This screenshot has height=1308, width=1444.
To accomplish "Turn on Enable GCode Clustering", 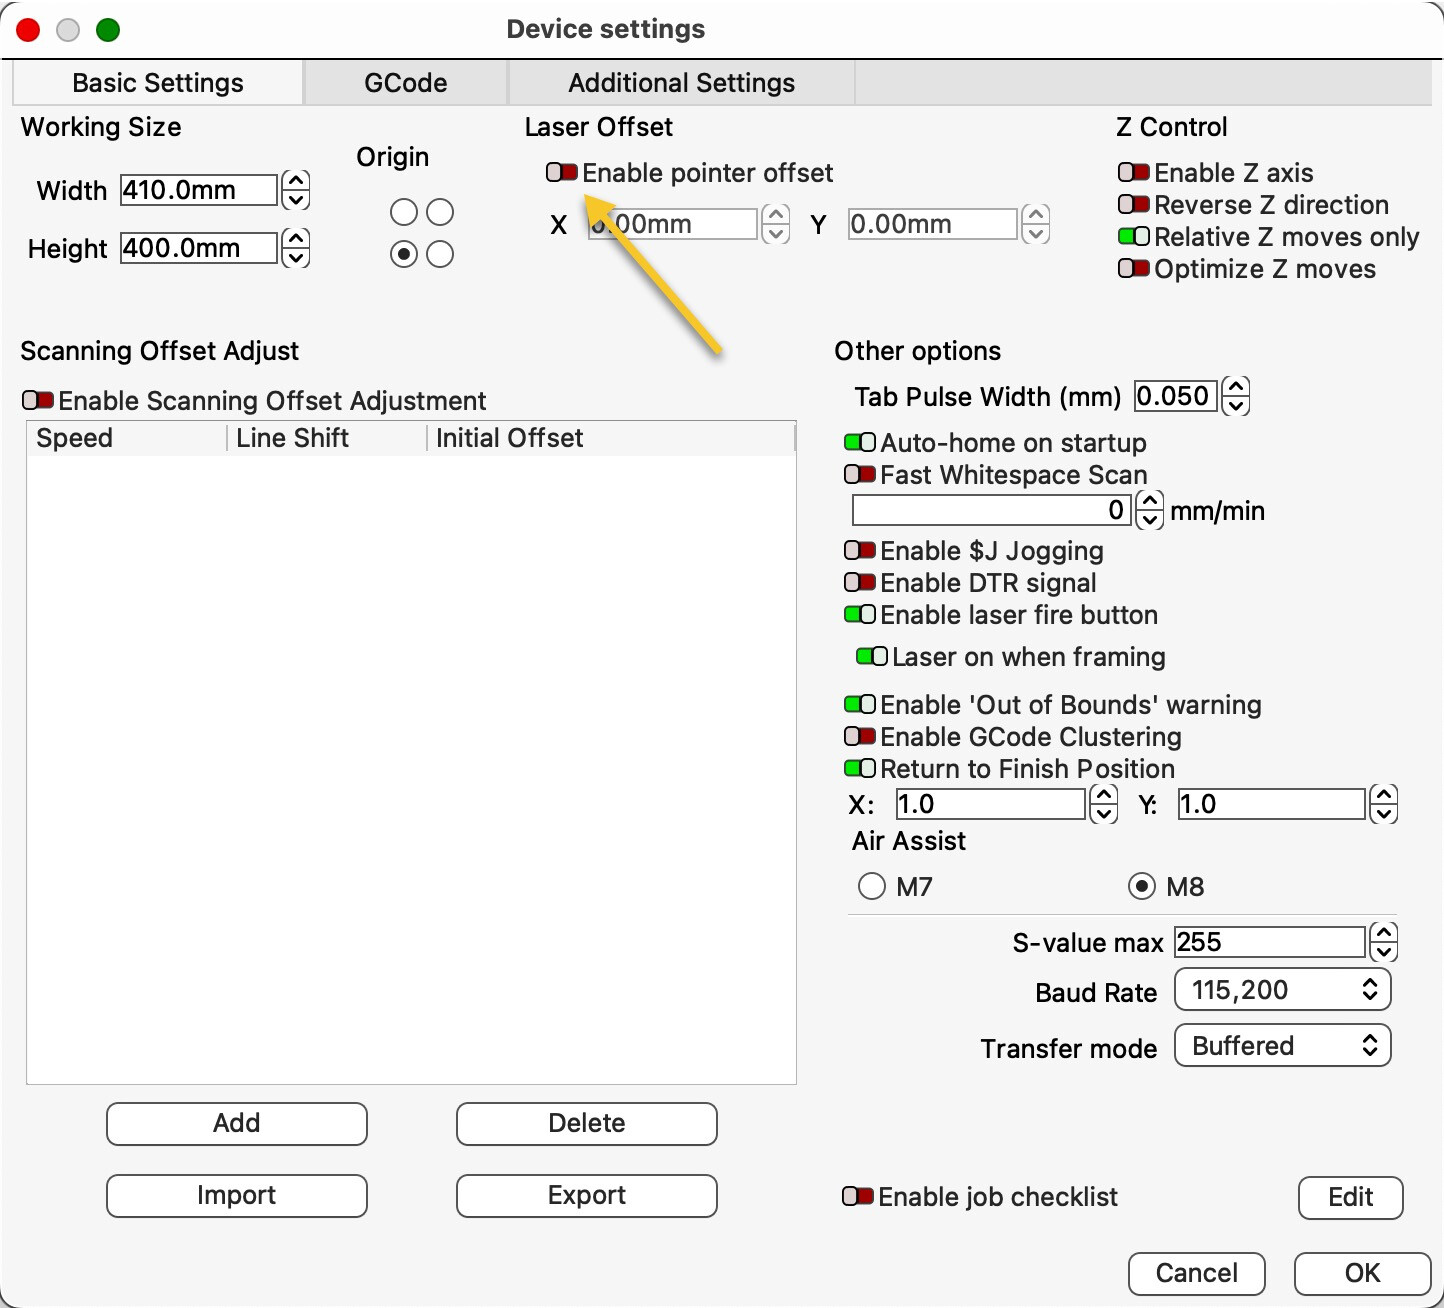I will tap(859, 737).
